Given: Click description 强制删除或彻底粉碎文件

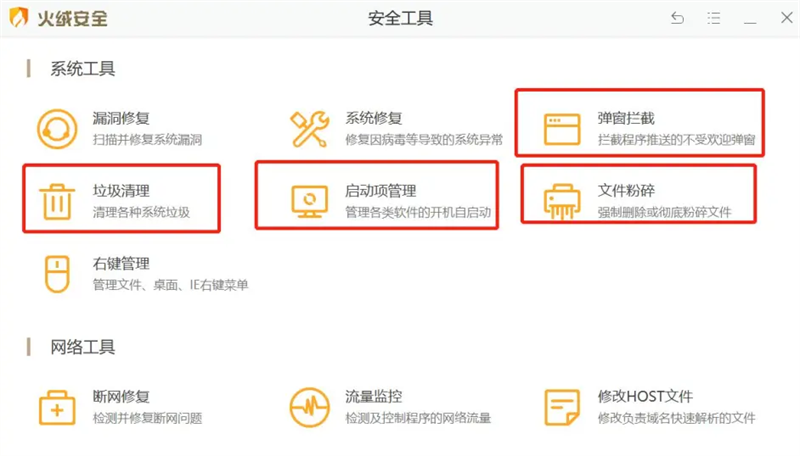Looking at the screenshot, I should tap(664, 212).
